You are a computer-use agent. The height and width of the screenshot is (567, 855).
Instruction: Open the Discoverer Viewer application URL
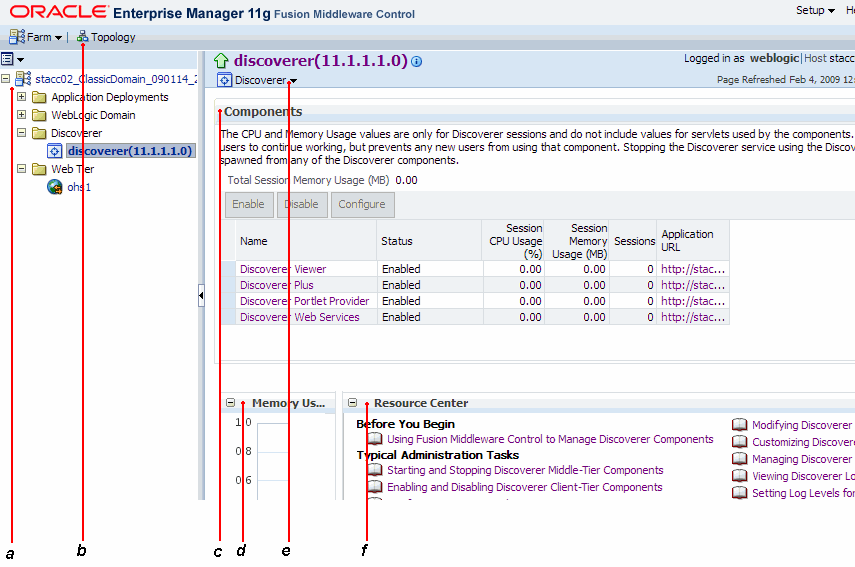(693, 269)
